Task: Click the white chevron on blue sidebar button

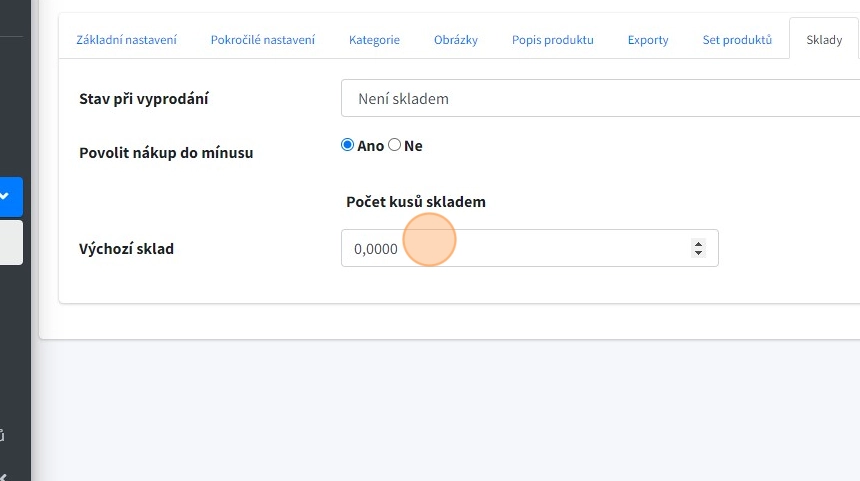Action: (x=5, y=197)
